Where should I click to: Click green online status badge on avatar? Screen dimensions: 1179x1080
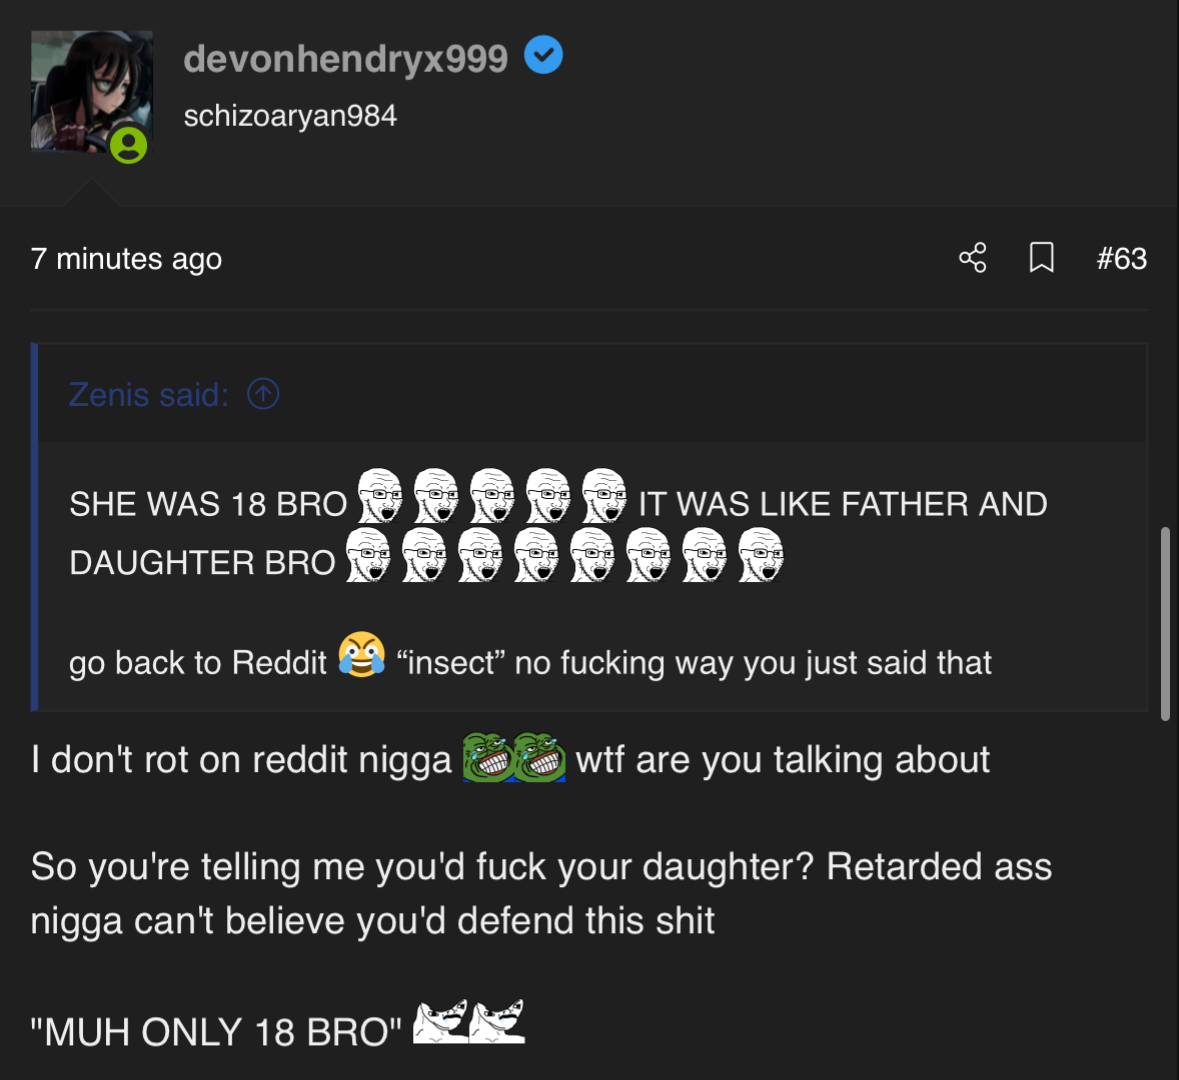coord(129,145)
